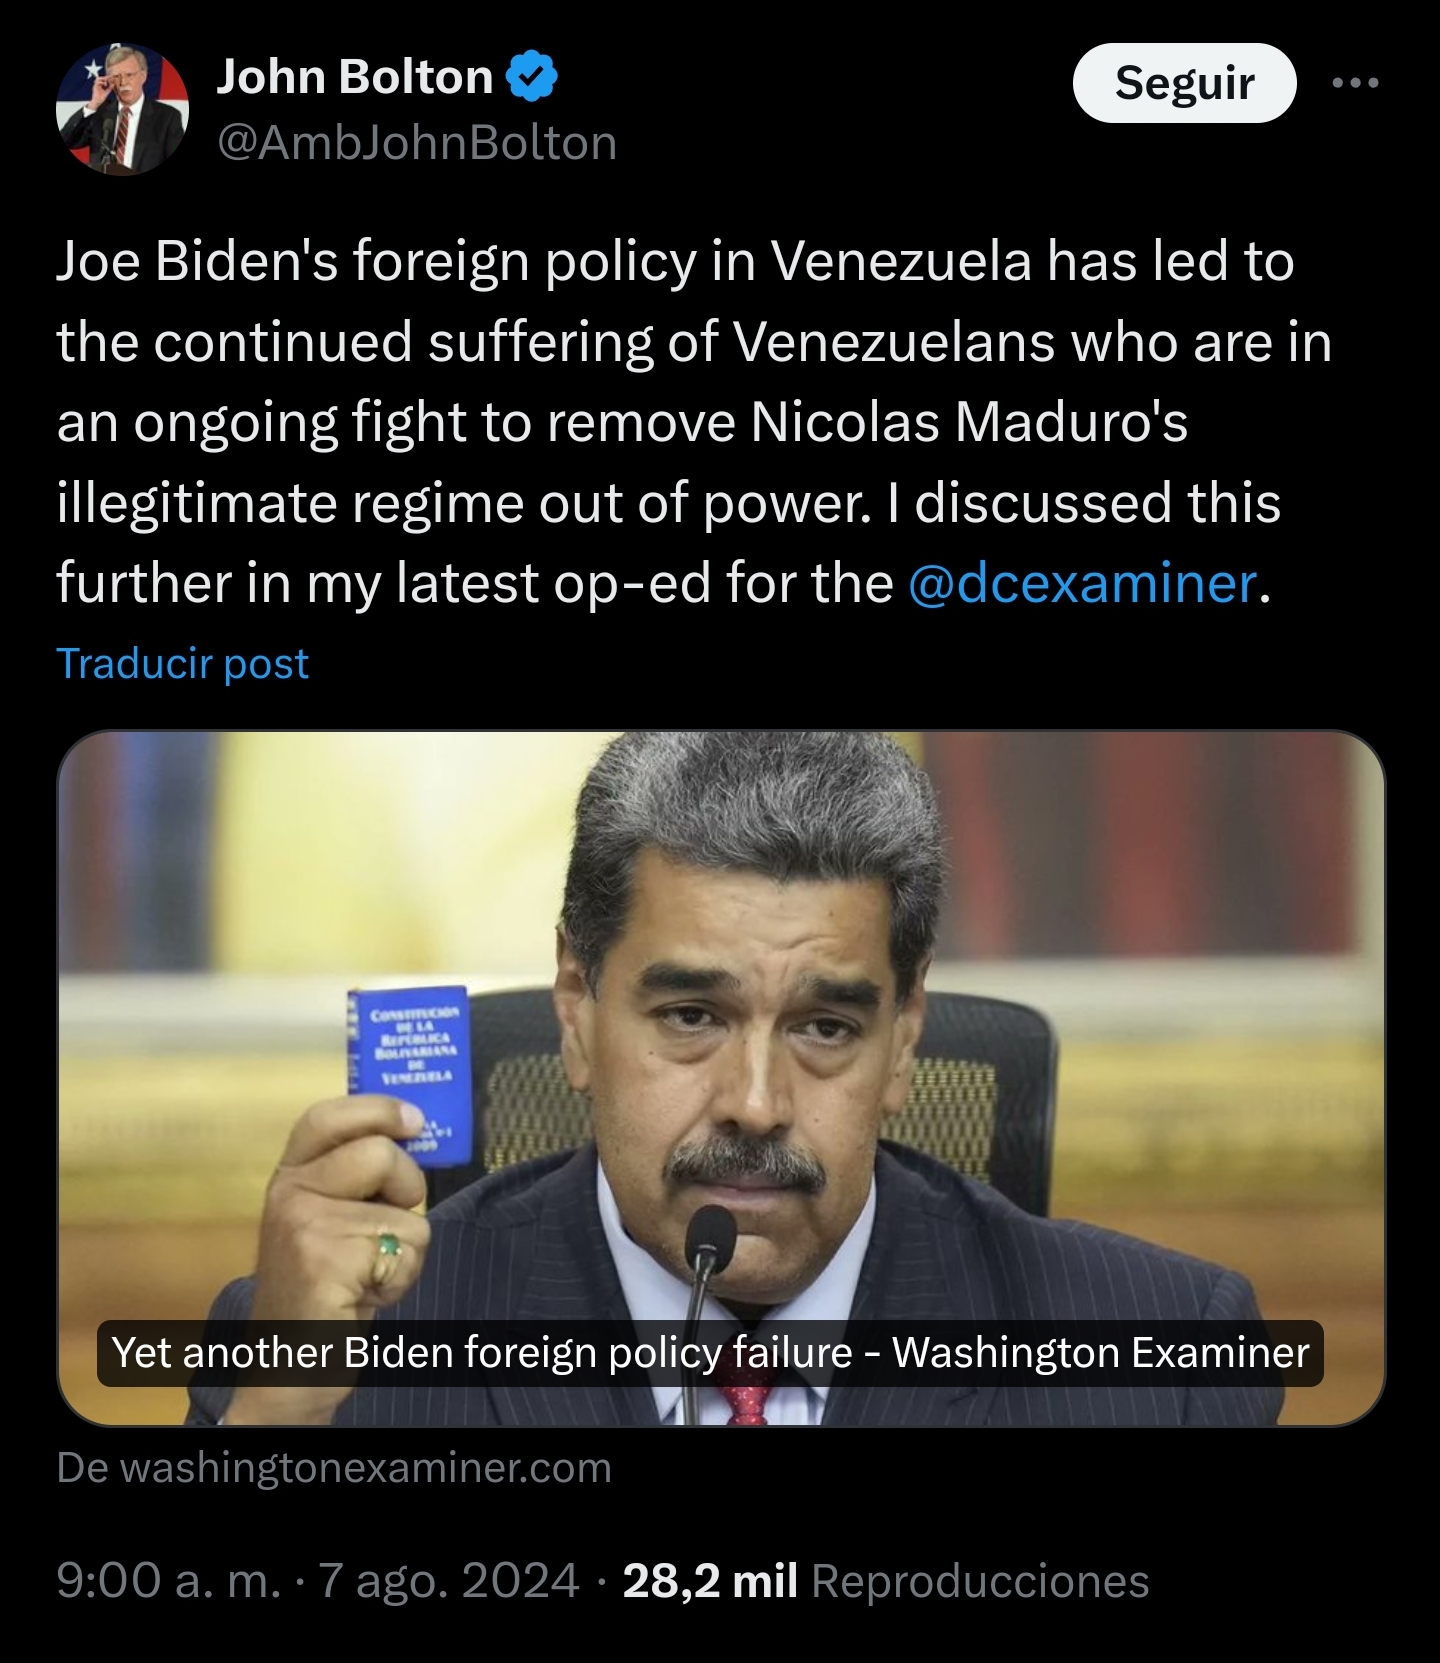
Task: Click the 28,2 mil view count
Action: point(710,1581)
